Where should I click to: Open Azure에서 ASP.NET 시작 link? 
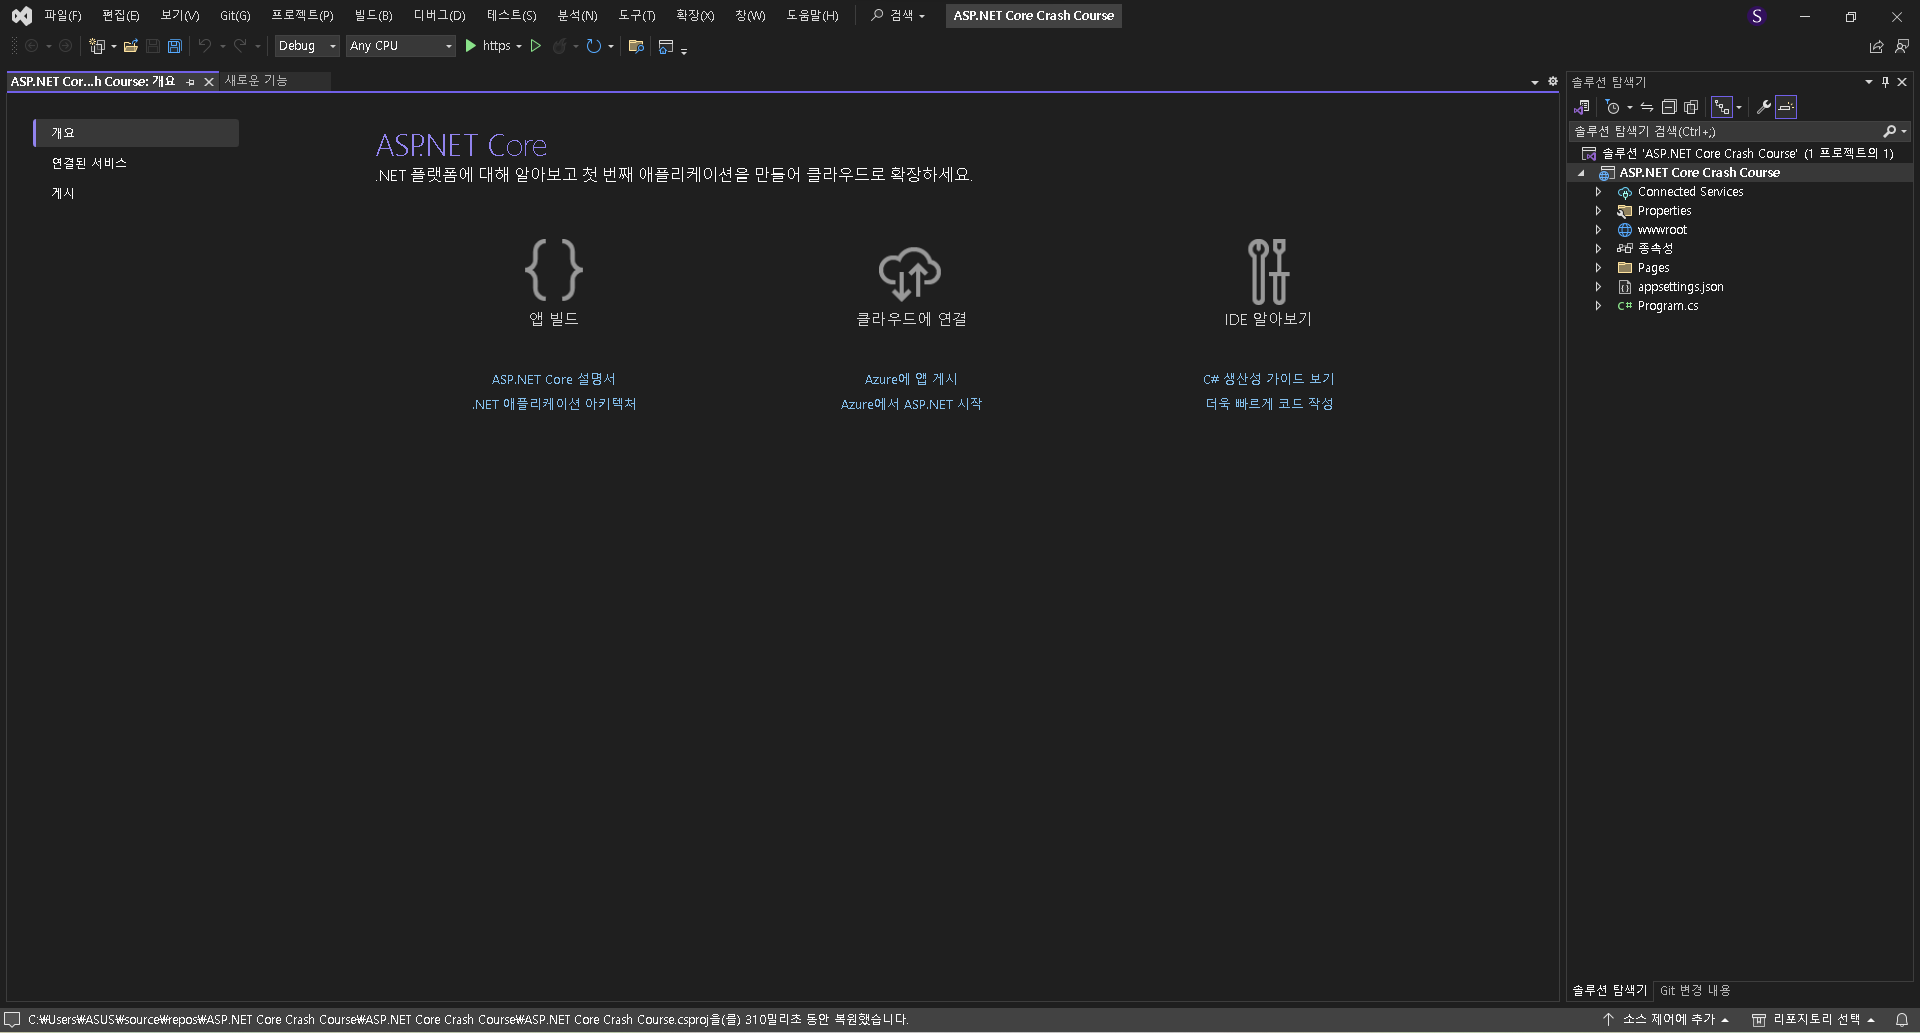click(x=911, y=404)
